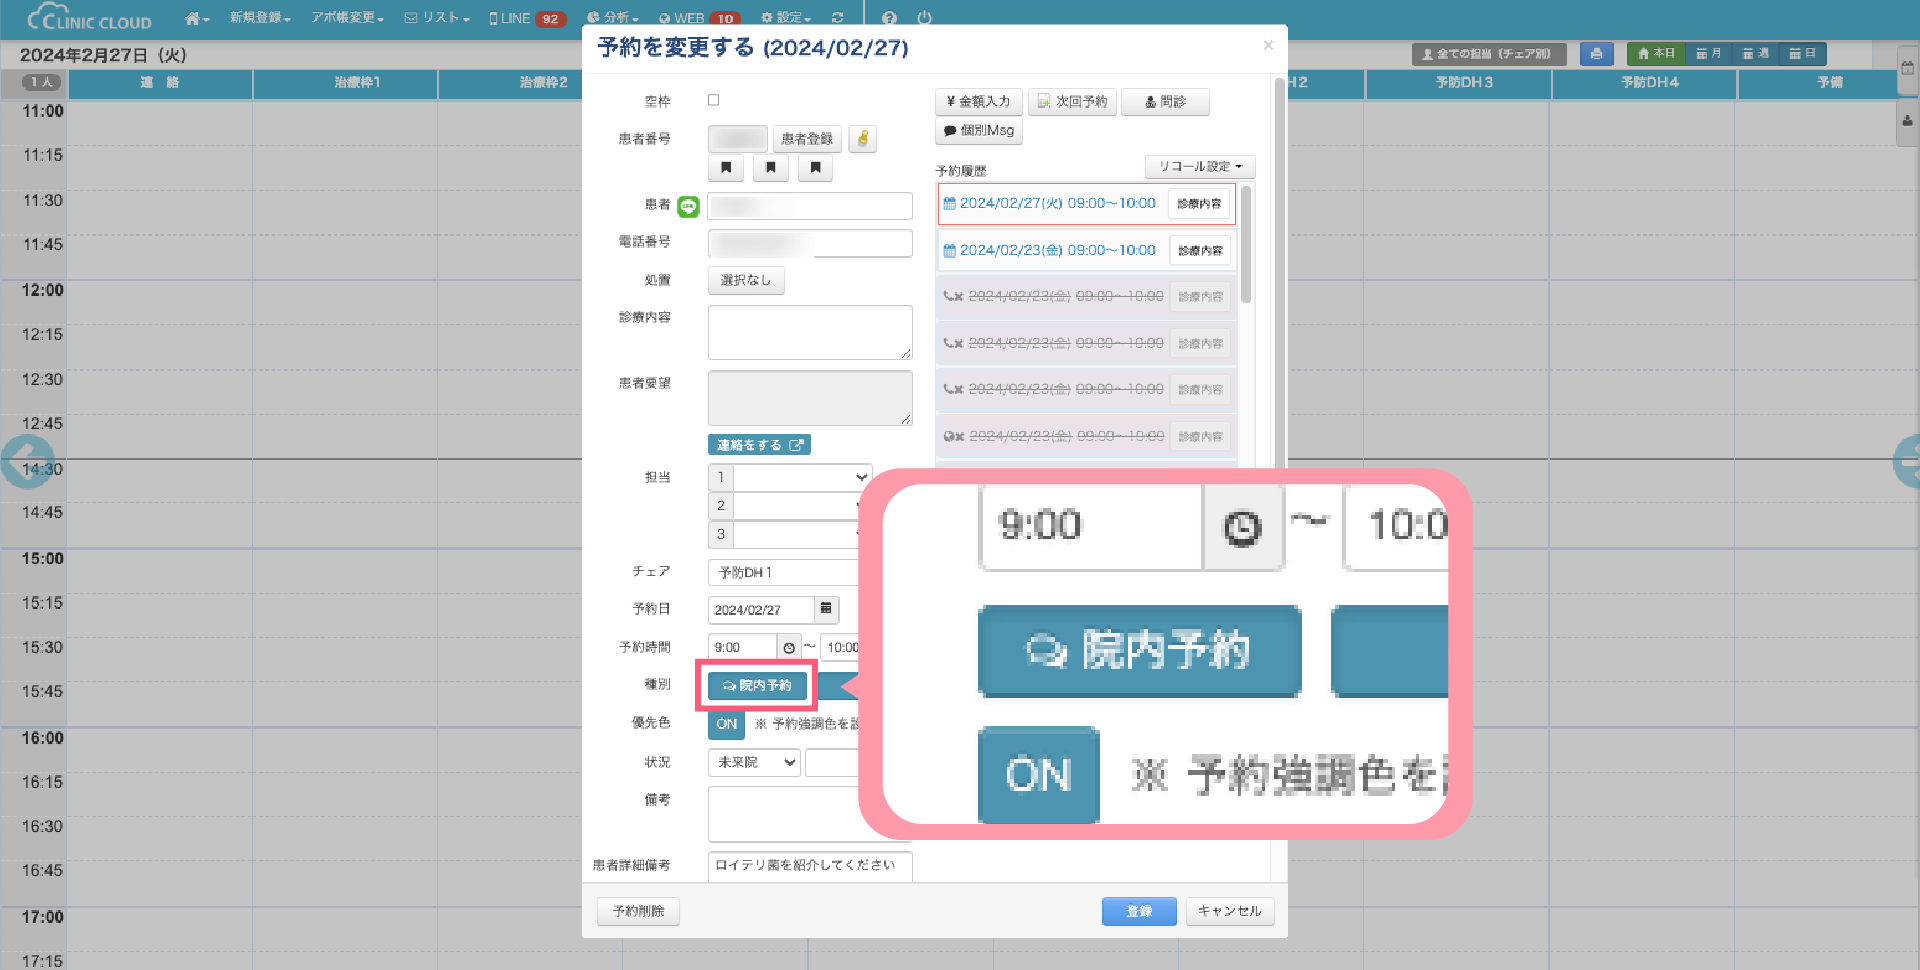Toggle the 院内予約 type button
Image resolution: width=1920 pixels, height=970 pixels.
[x=757, y=686]
